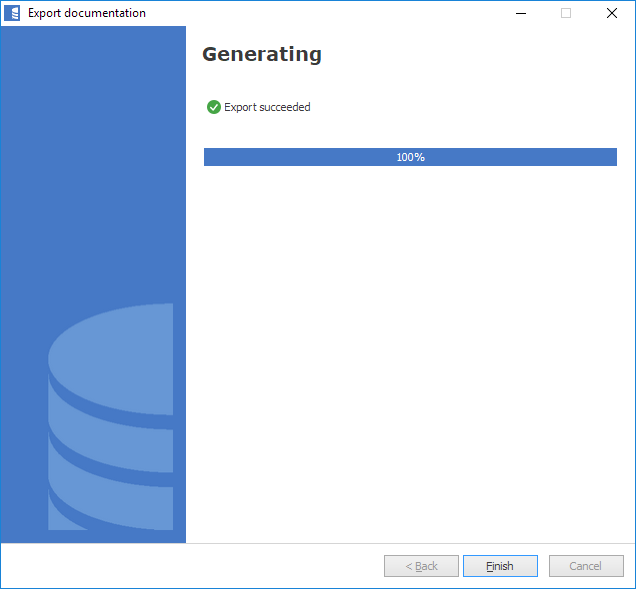Click the greyed-out maximize button
The width and height of the screenshot is (636, 589).
pyautogui.click(x=566, y=13)
